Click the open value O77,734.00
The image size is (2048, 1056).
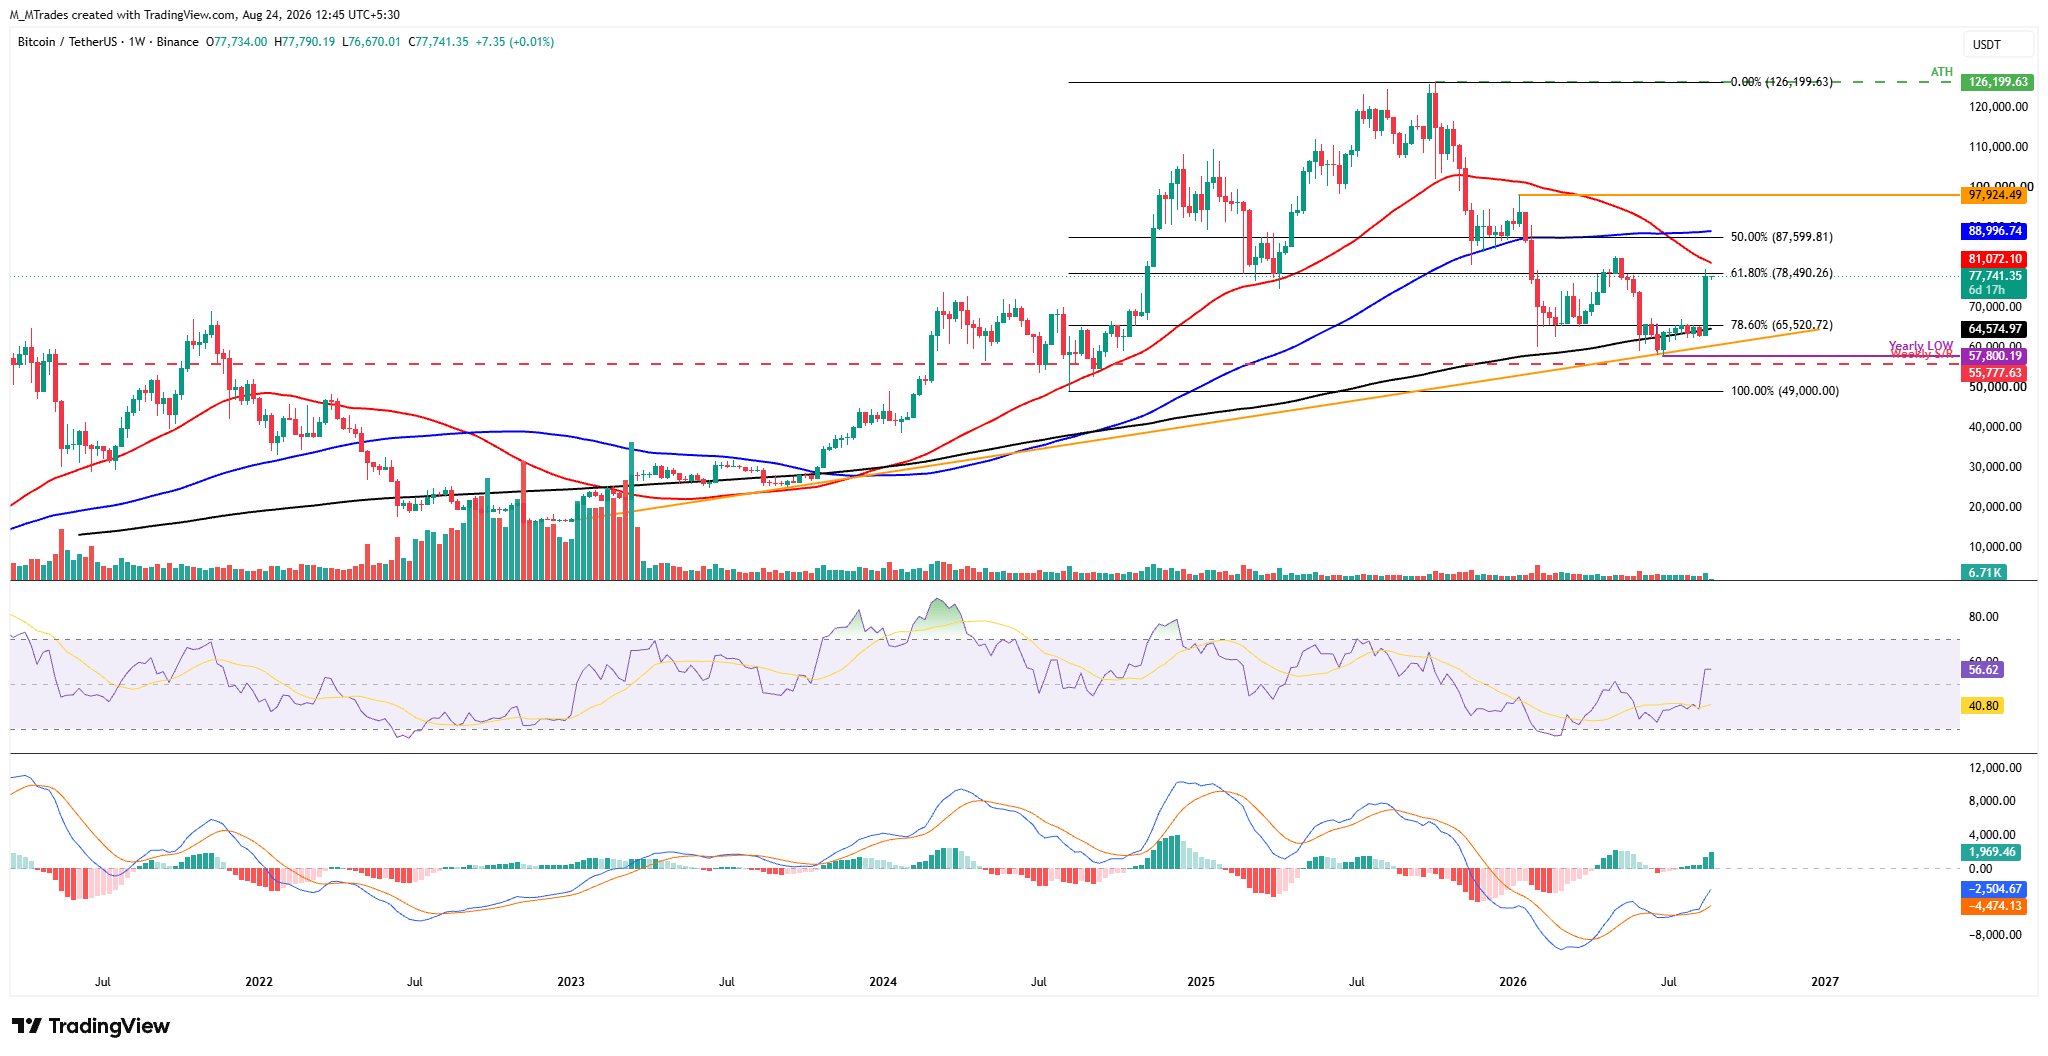click(x=237, y=42)
